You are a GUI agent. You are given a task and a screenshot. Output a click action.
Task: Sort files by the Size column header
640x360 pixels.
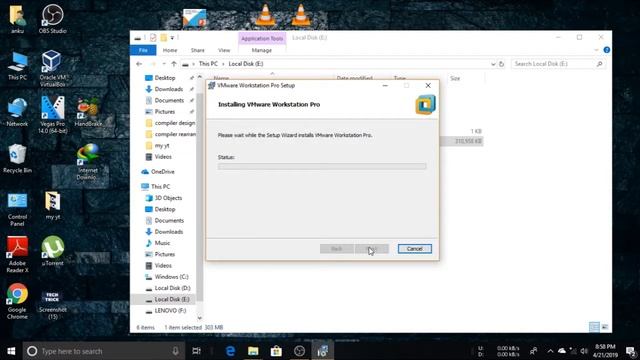pyautogui.click(x=455, y=78)
